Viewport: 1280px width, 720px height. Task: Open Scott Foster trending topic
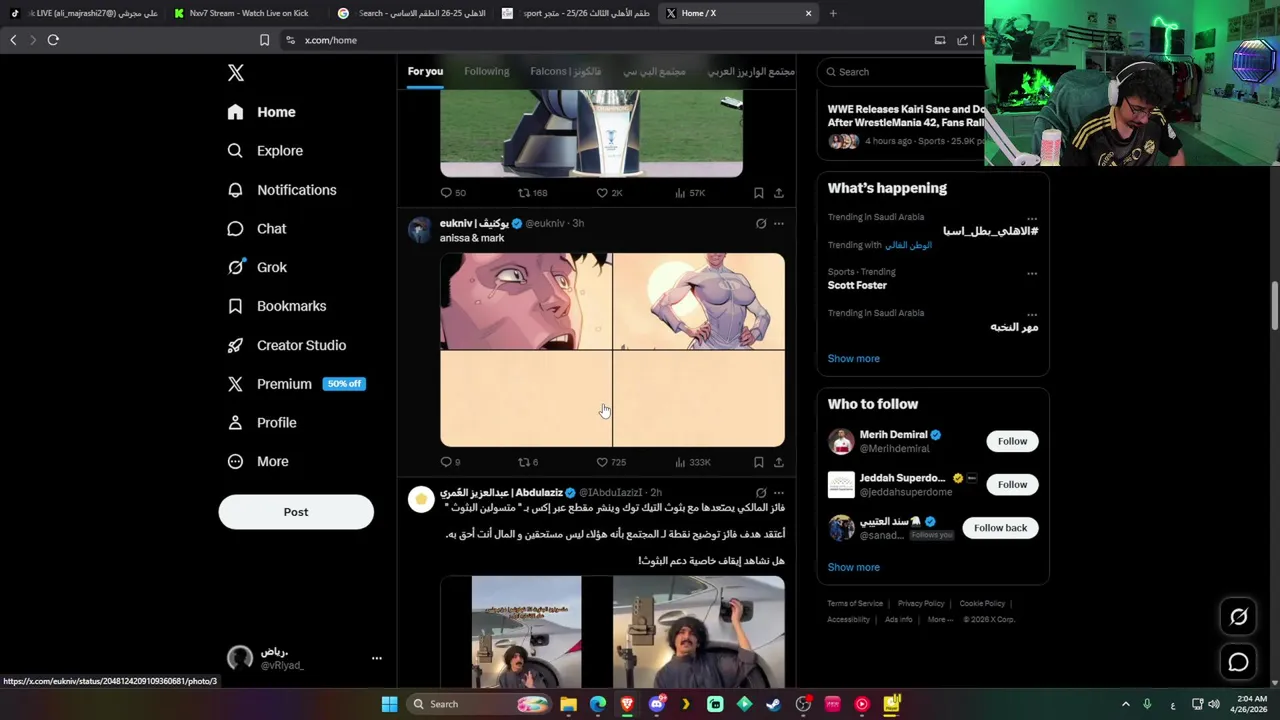pyautogui.click(x=857, y=285)
